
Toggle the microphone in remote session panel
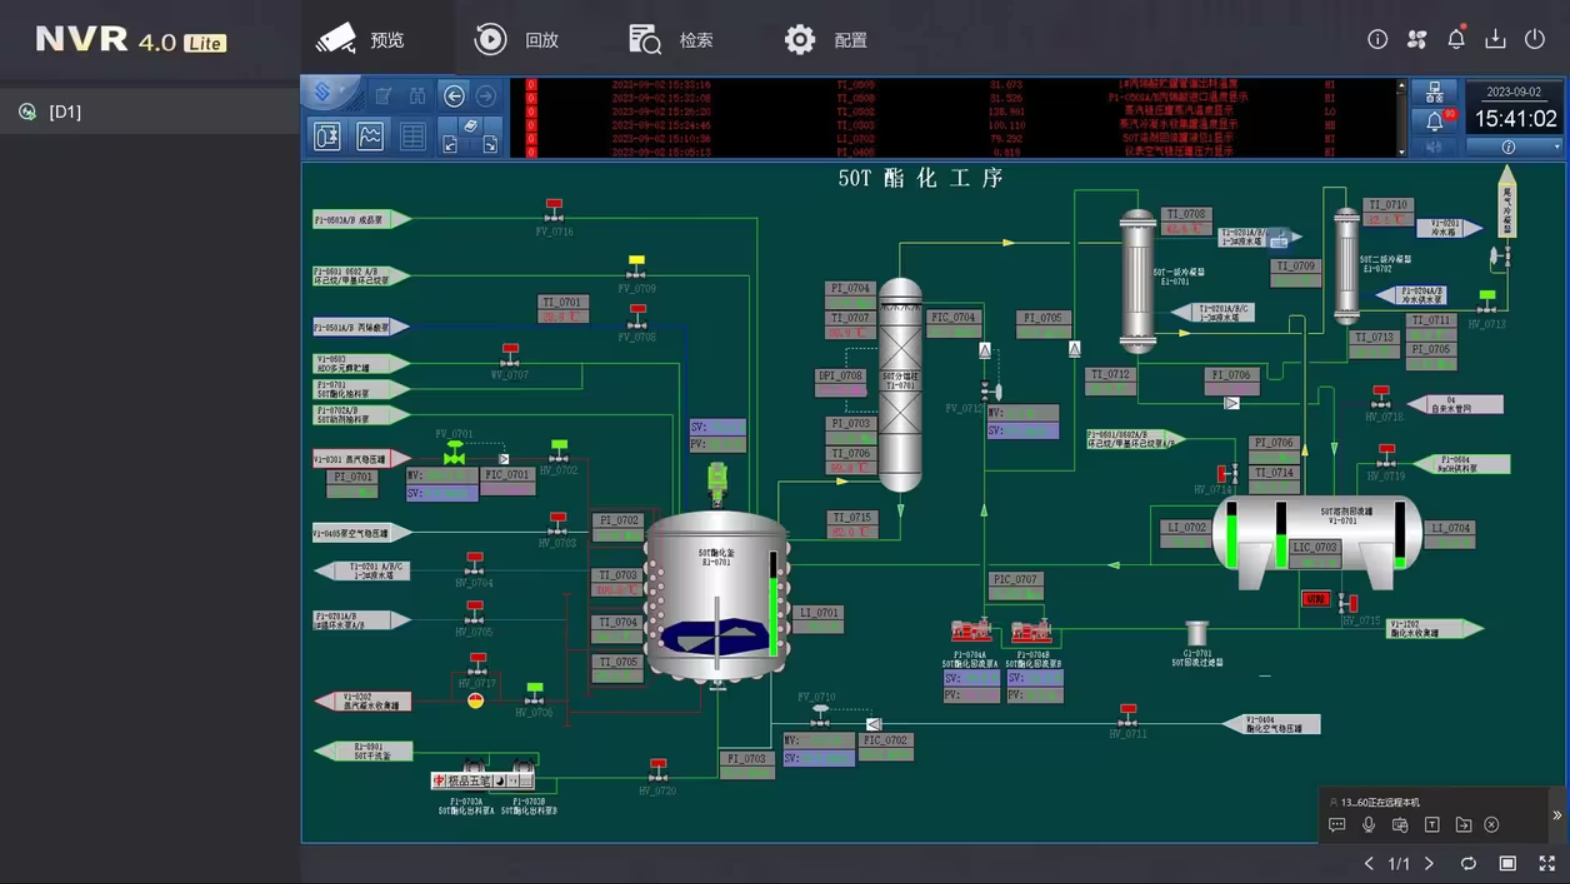[1368, 825]
